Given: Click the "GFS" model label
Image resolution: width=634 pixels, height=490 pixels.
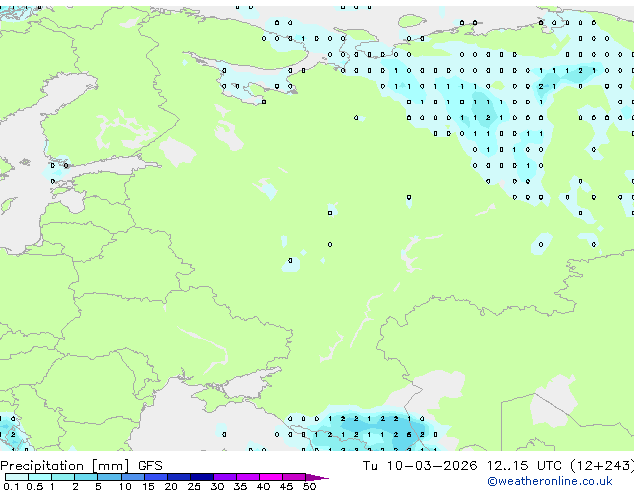Looking at the screenshot, I should [x=150, y=466].
